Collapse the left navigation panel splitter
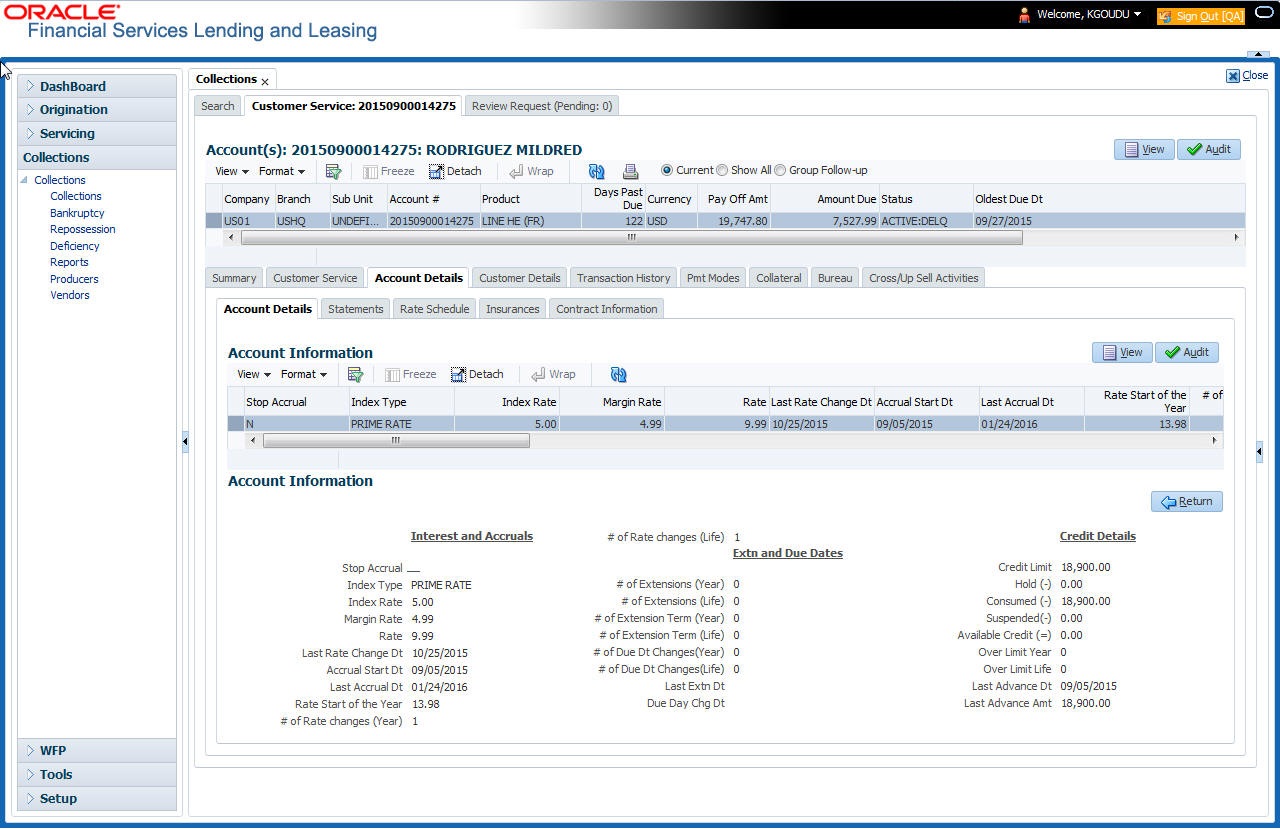This screenshot has height=829, width=1280. coord(185,441)
